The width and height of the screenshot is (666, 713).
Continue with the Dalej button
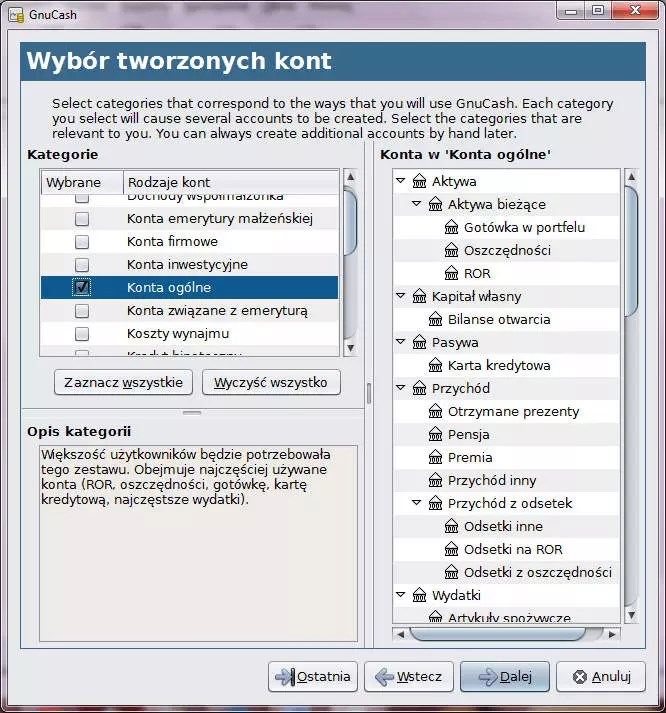click(x=505, y=677)
